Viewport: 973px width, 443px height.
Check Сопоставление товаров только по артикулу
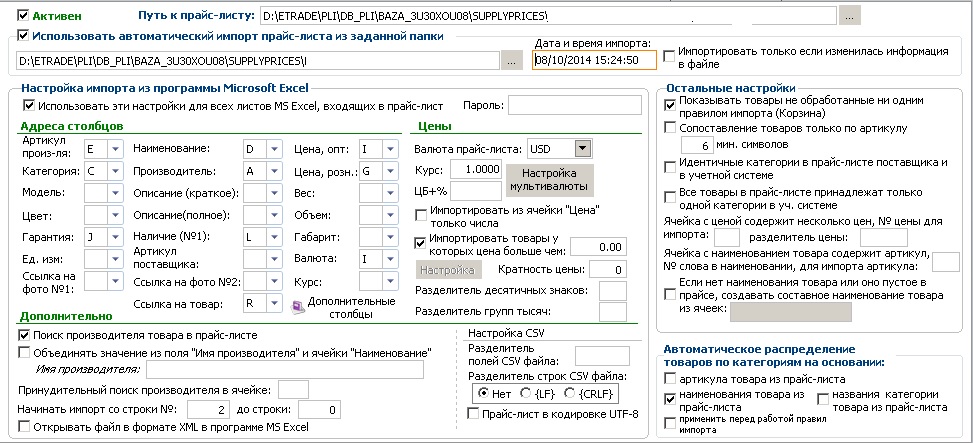(670, 128)
